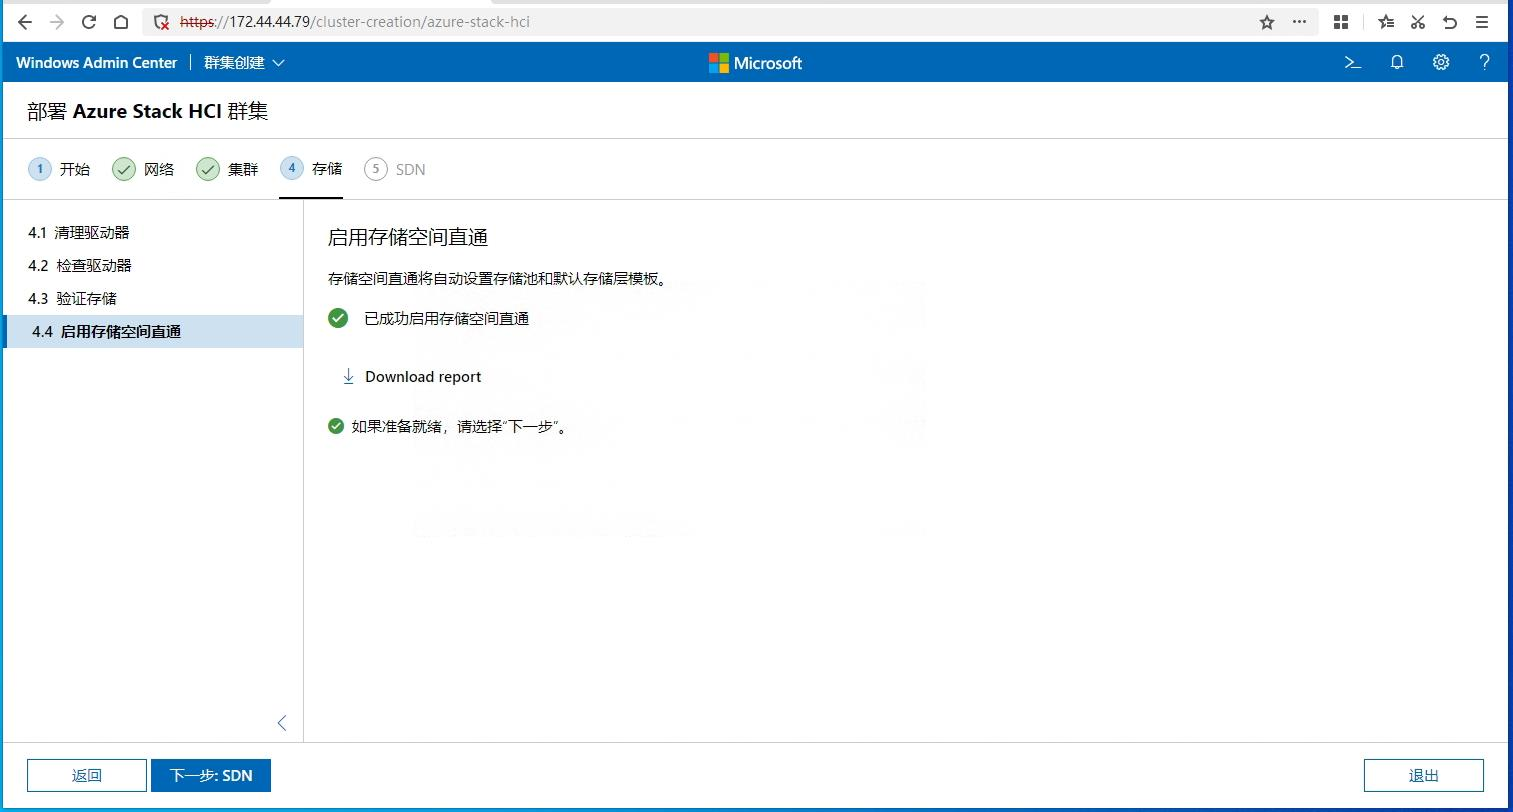Click the Microsoft logo
1513x812 pixels.
756,63
